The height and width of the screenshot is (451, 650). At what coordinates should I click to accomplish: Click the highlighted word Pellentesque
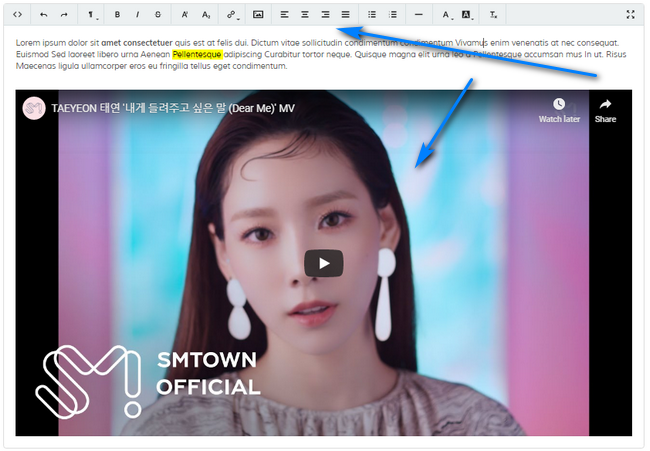pos(197,54)
